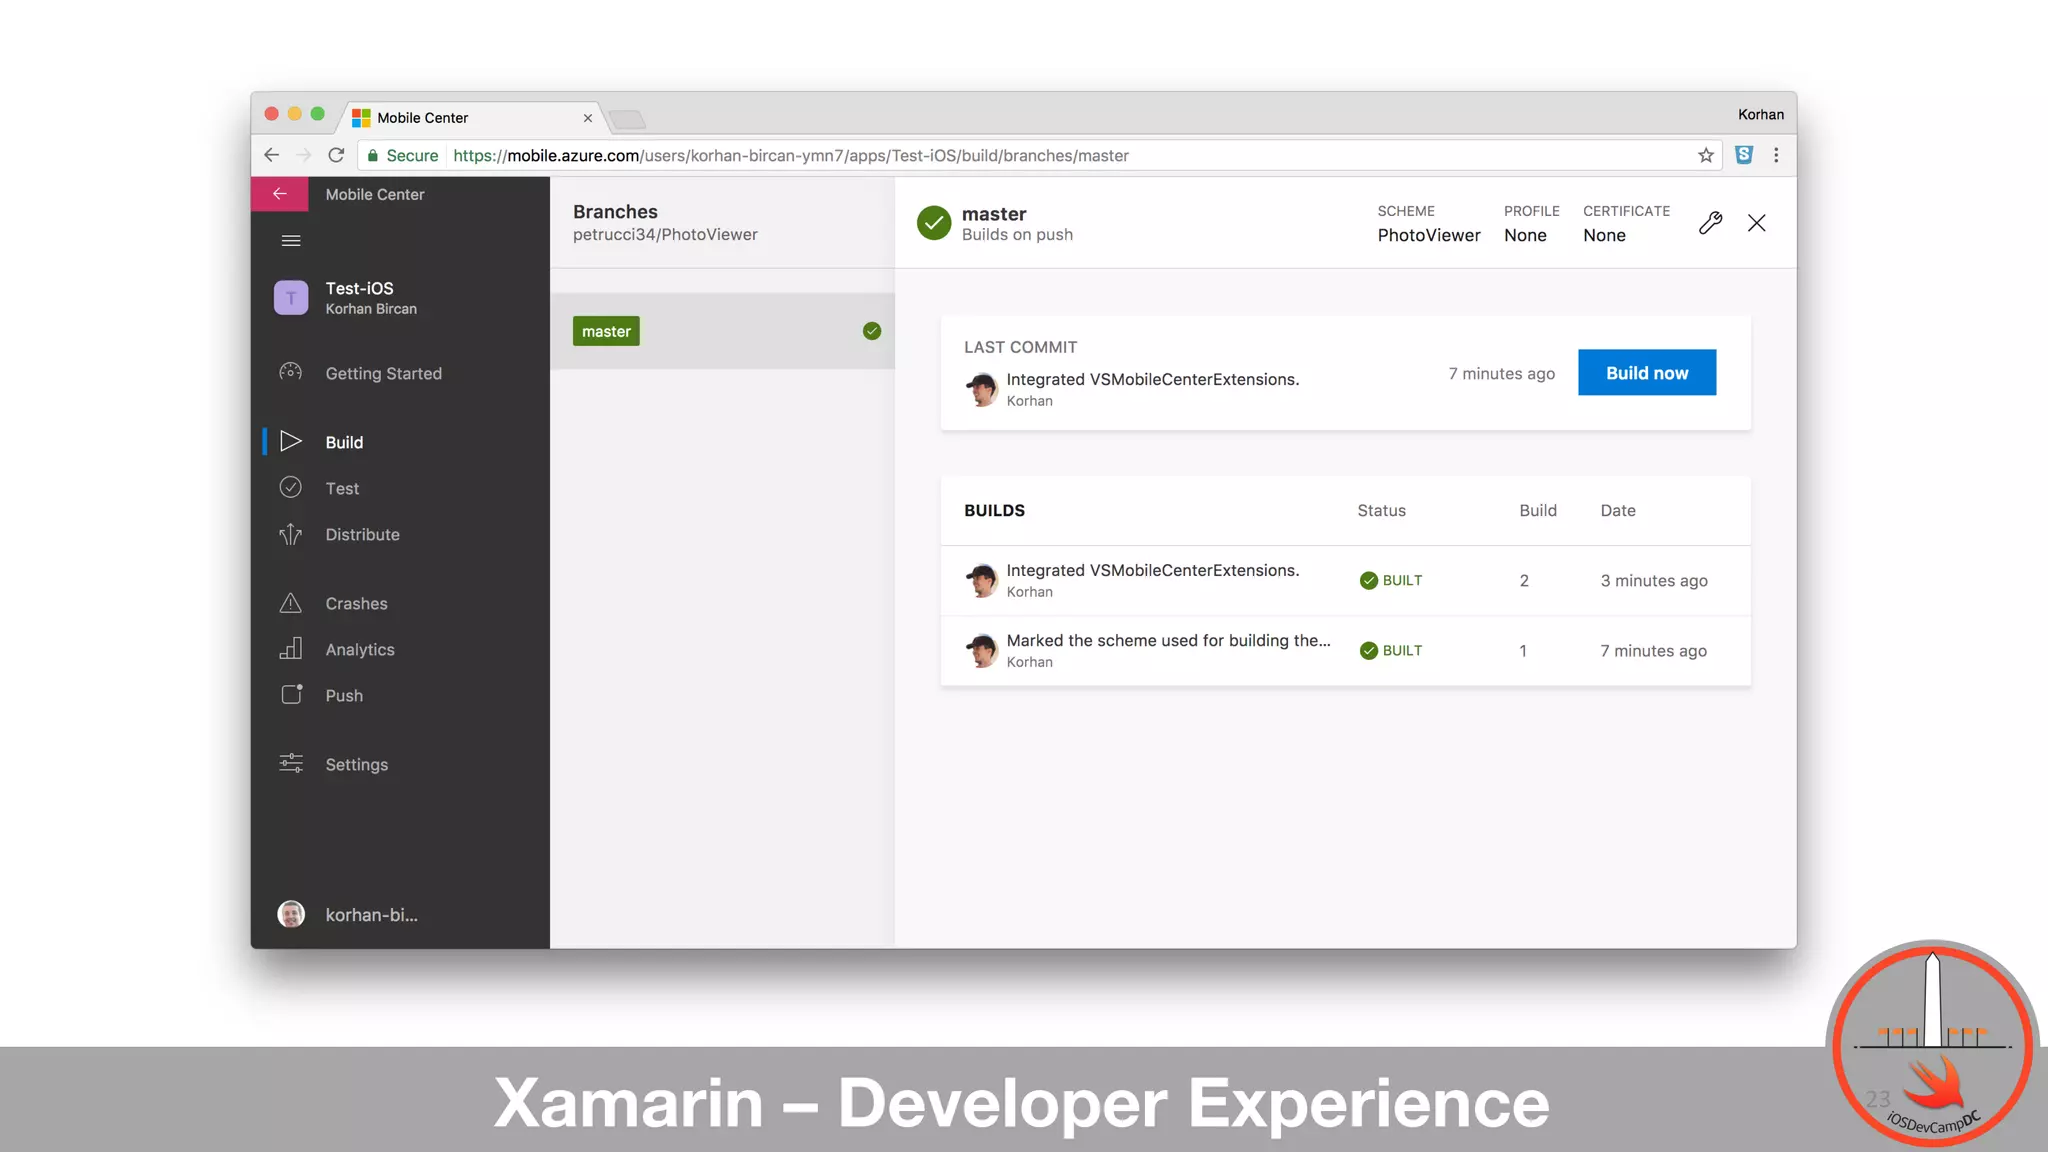Open Crashes section
Viewport: 2048px width, 1152px height.
[x=356, y=603]
